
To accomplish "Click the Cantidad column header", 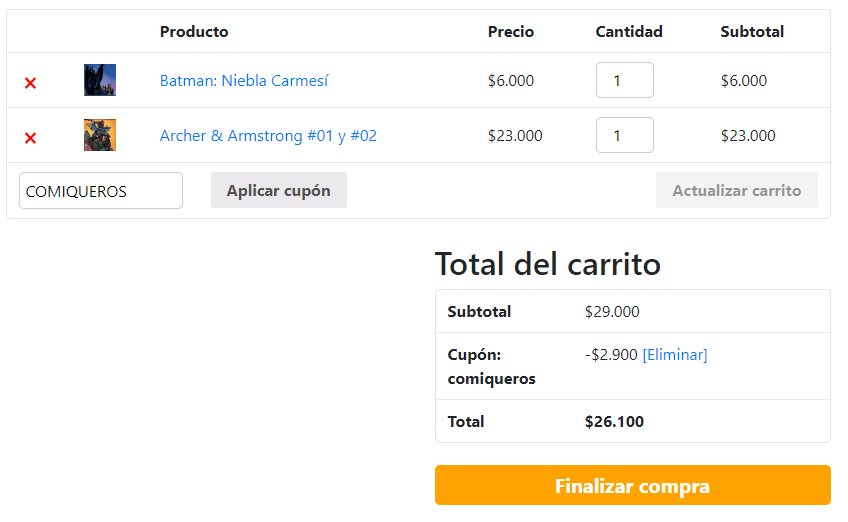I will (629, 32).
